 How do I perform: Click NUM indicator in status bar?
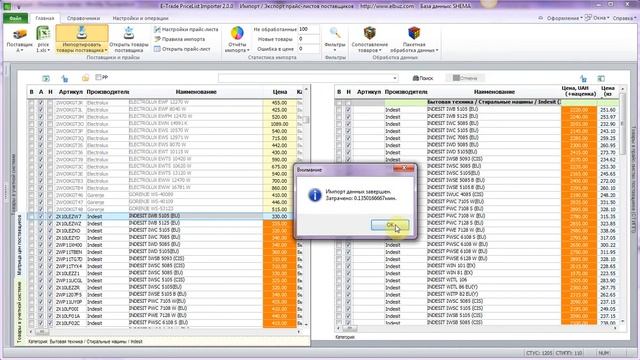click(x=604, y=353)
